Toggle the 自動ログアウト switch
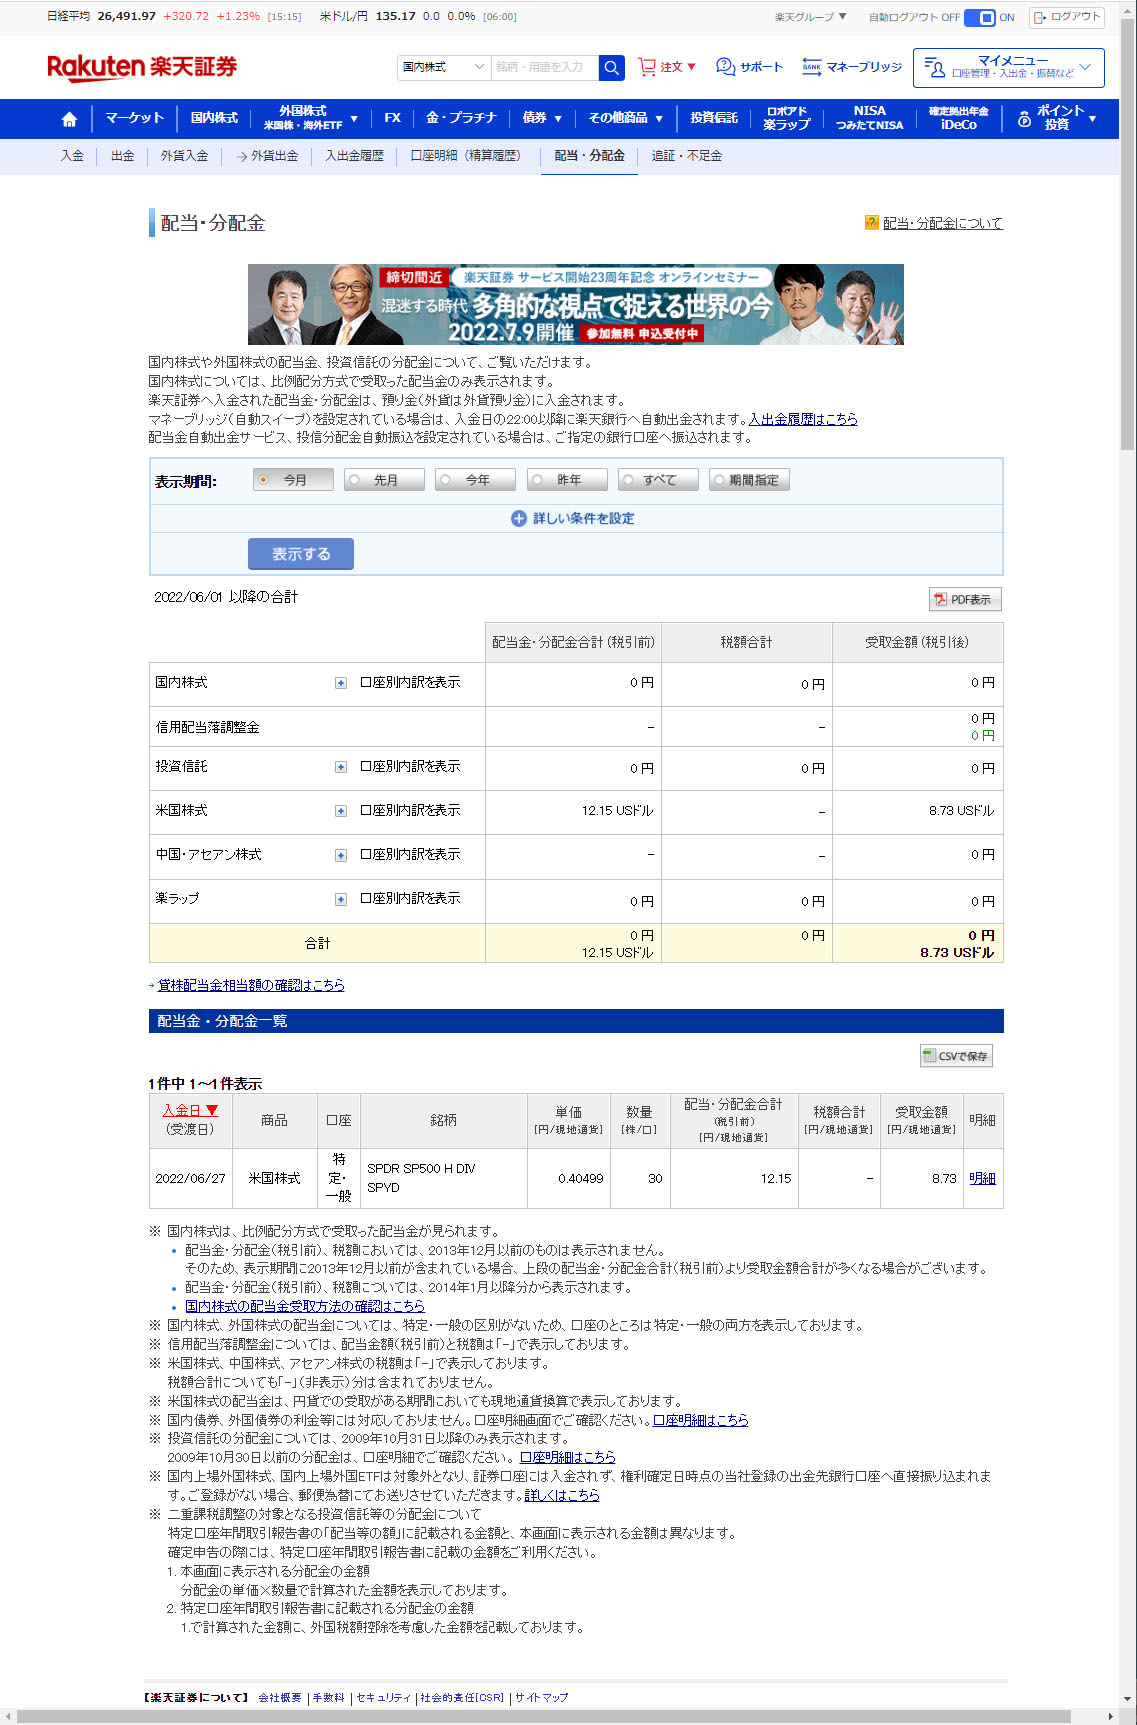Screen dimensions: 1137x1725 (980, 17)
